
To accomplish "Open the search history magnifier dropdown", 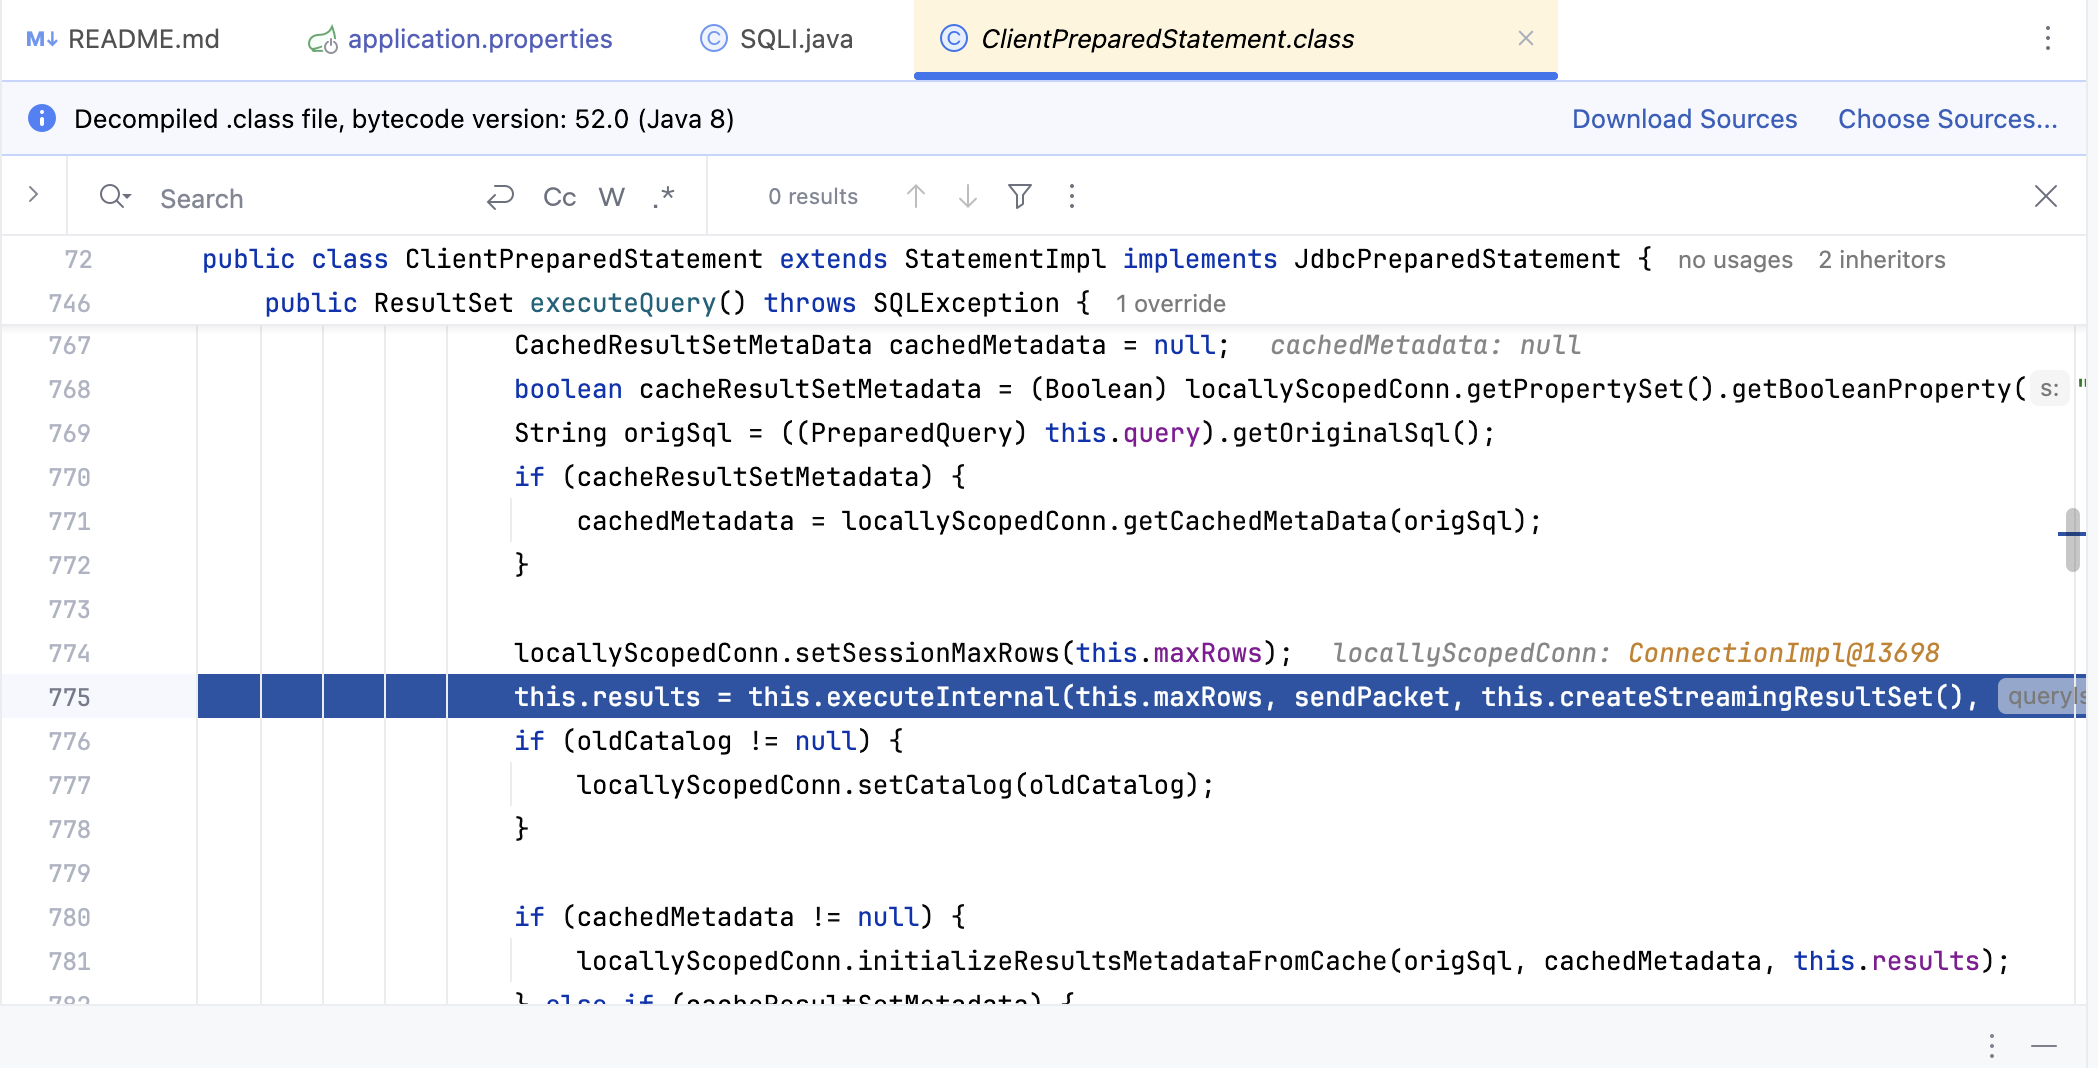I will click(x=115, y=196).
